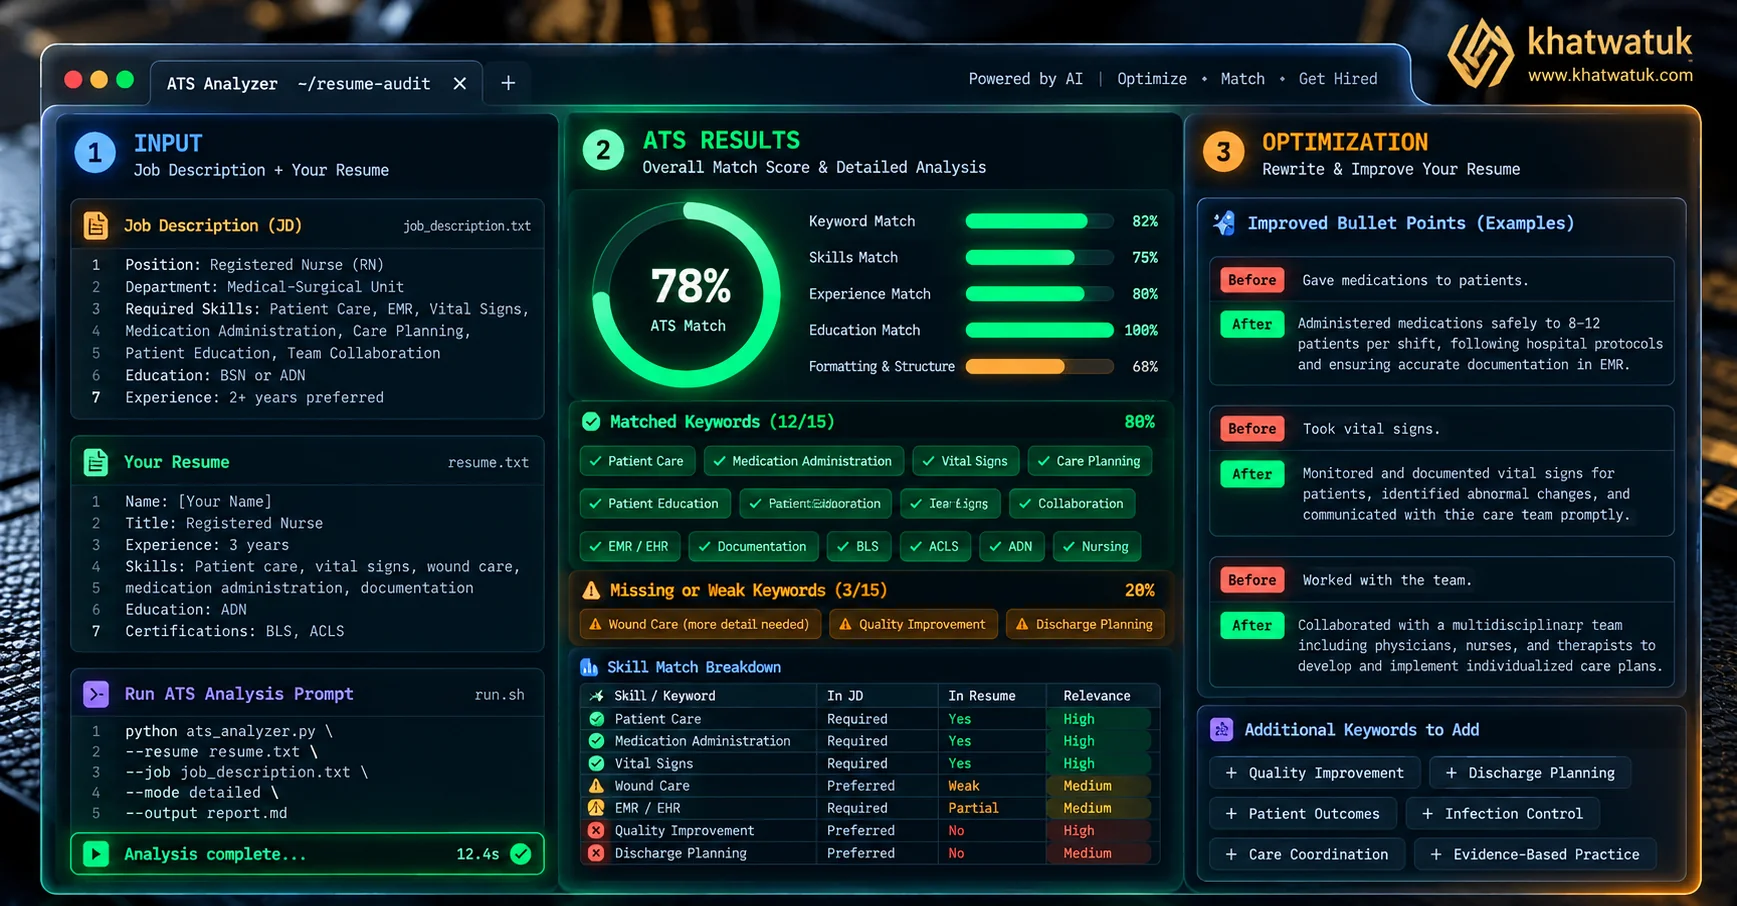Click the Wound Care (more detail needed) chip
The height and width of the screenshot is (906, 1737).
(700, 624)
